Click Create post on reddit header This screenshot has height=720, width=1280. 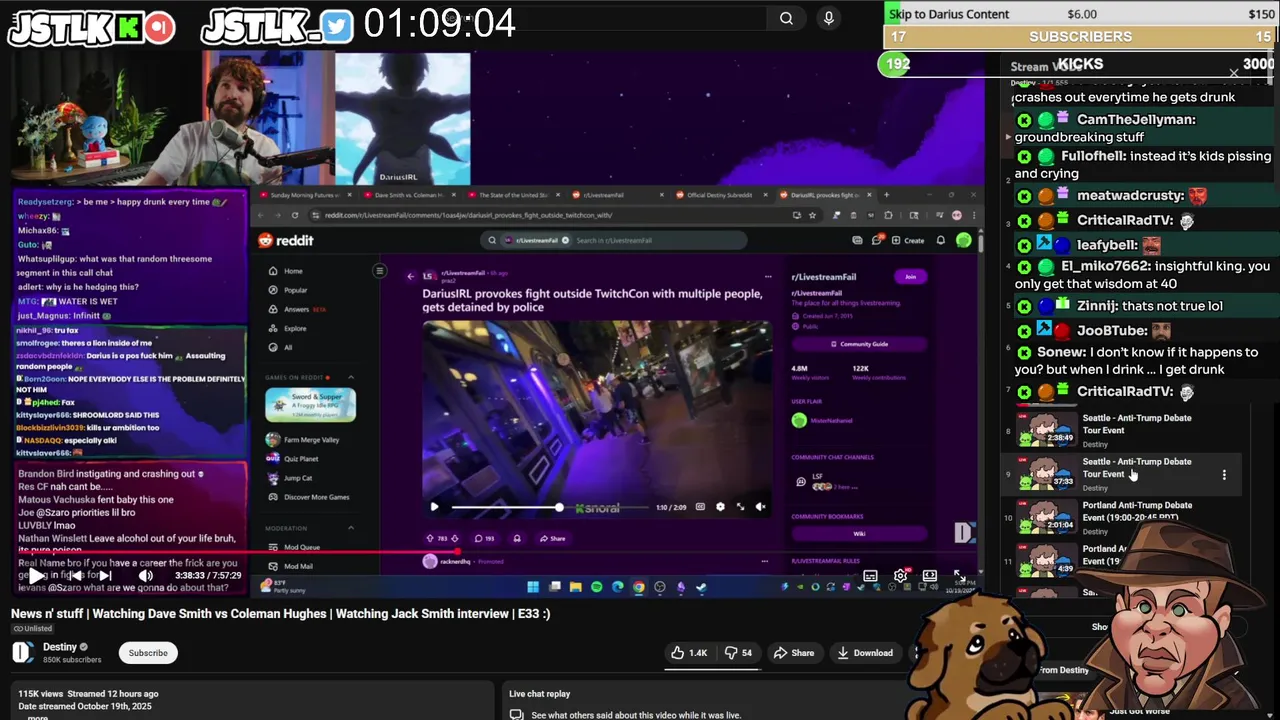908,240
